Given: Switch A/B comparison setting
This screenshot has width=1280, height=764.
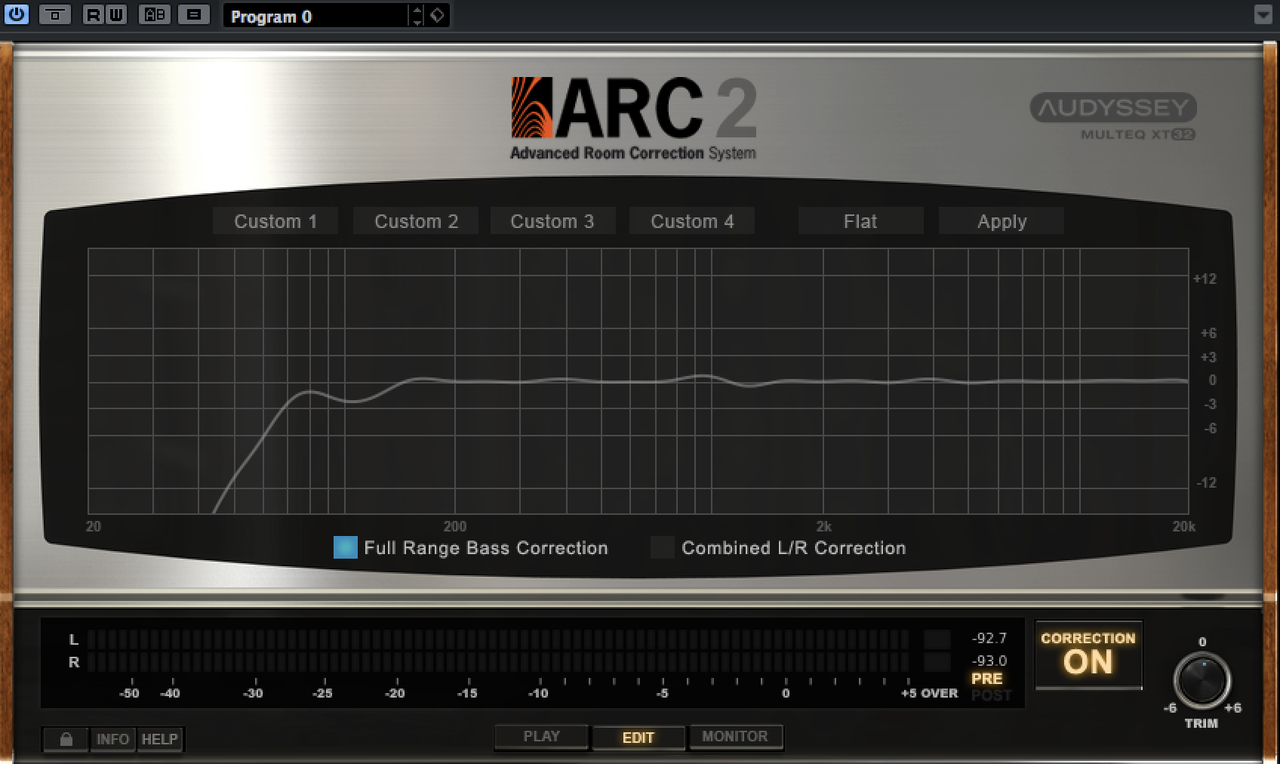Looking at the screenshot, I should click(154, 15).
